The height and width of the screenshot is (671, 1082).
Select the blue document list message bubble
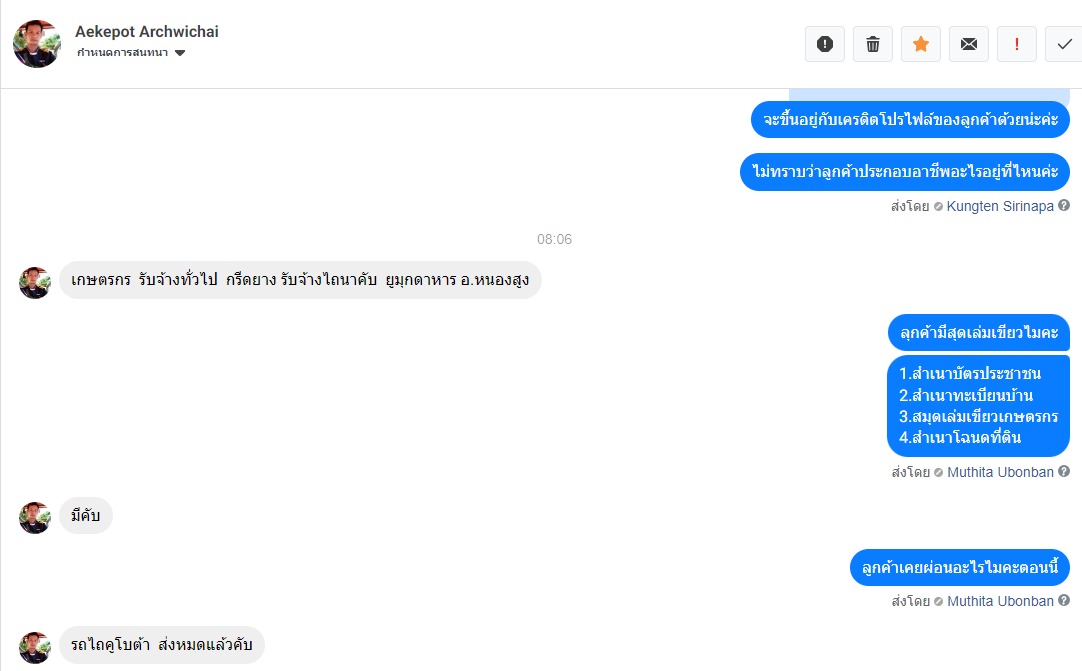[978, 406]
